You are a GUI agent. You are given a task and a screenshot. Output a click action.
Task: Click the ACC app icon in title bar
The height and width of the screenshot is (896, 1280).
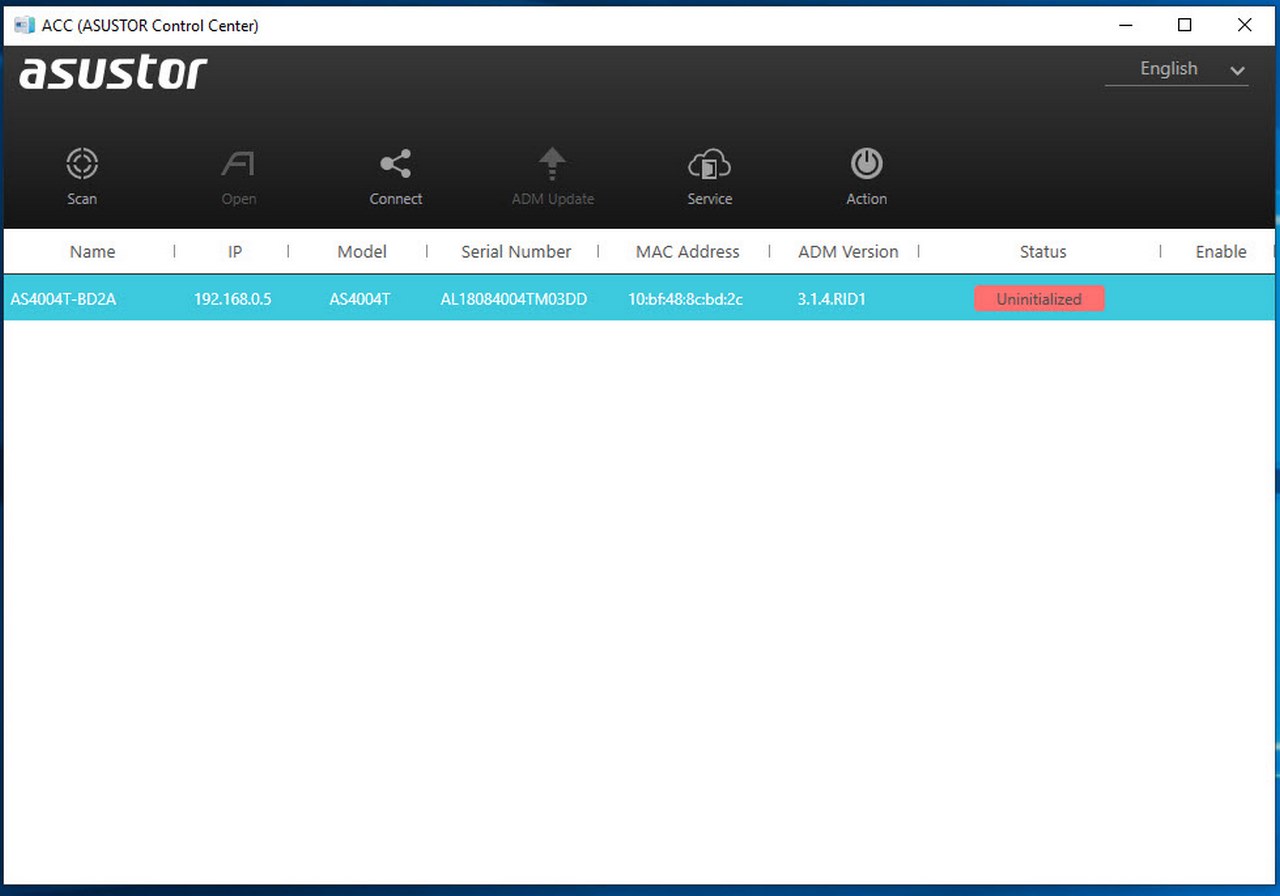coord(24,25)
